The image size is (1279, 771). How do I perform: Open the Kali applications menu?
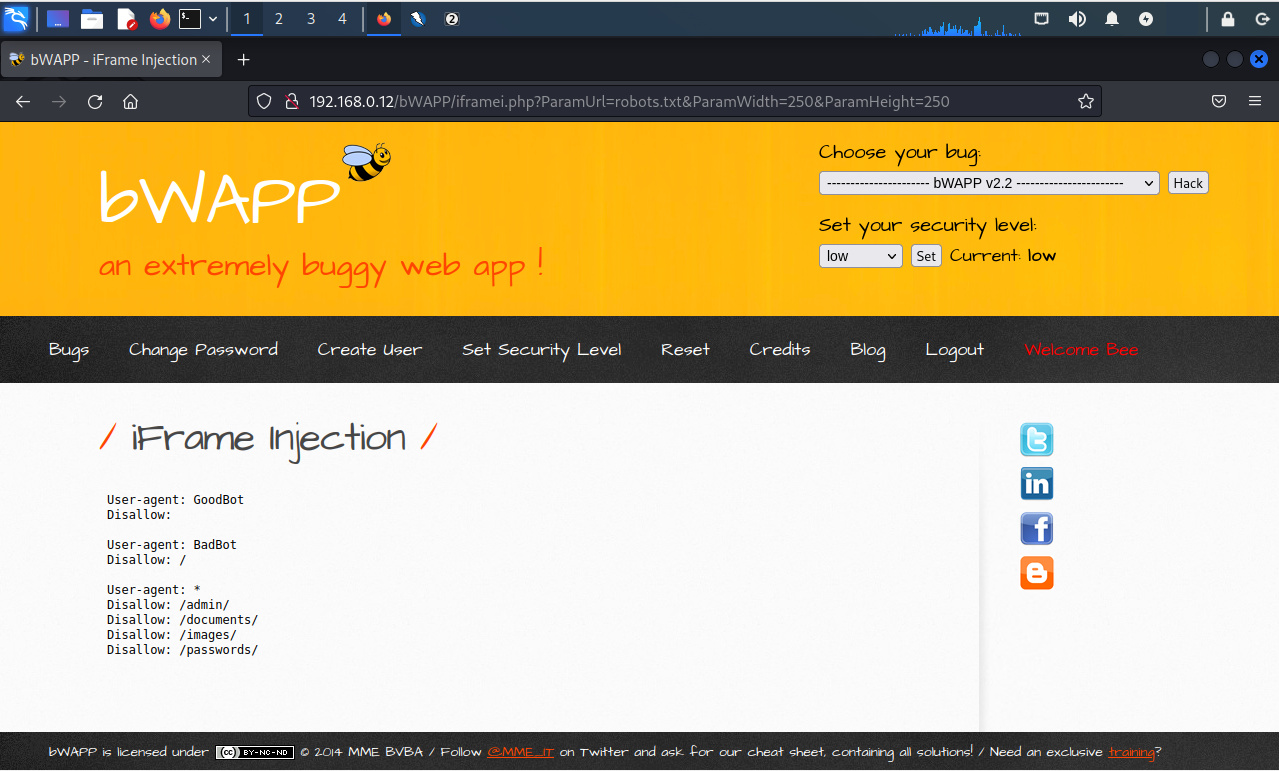[x=16, y=18]
